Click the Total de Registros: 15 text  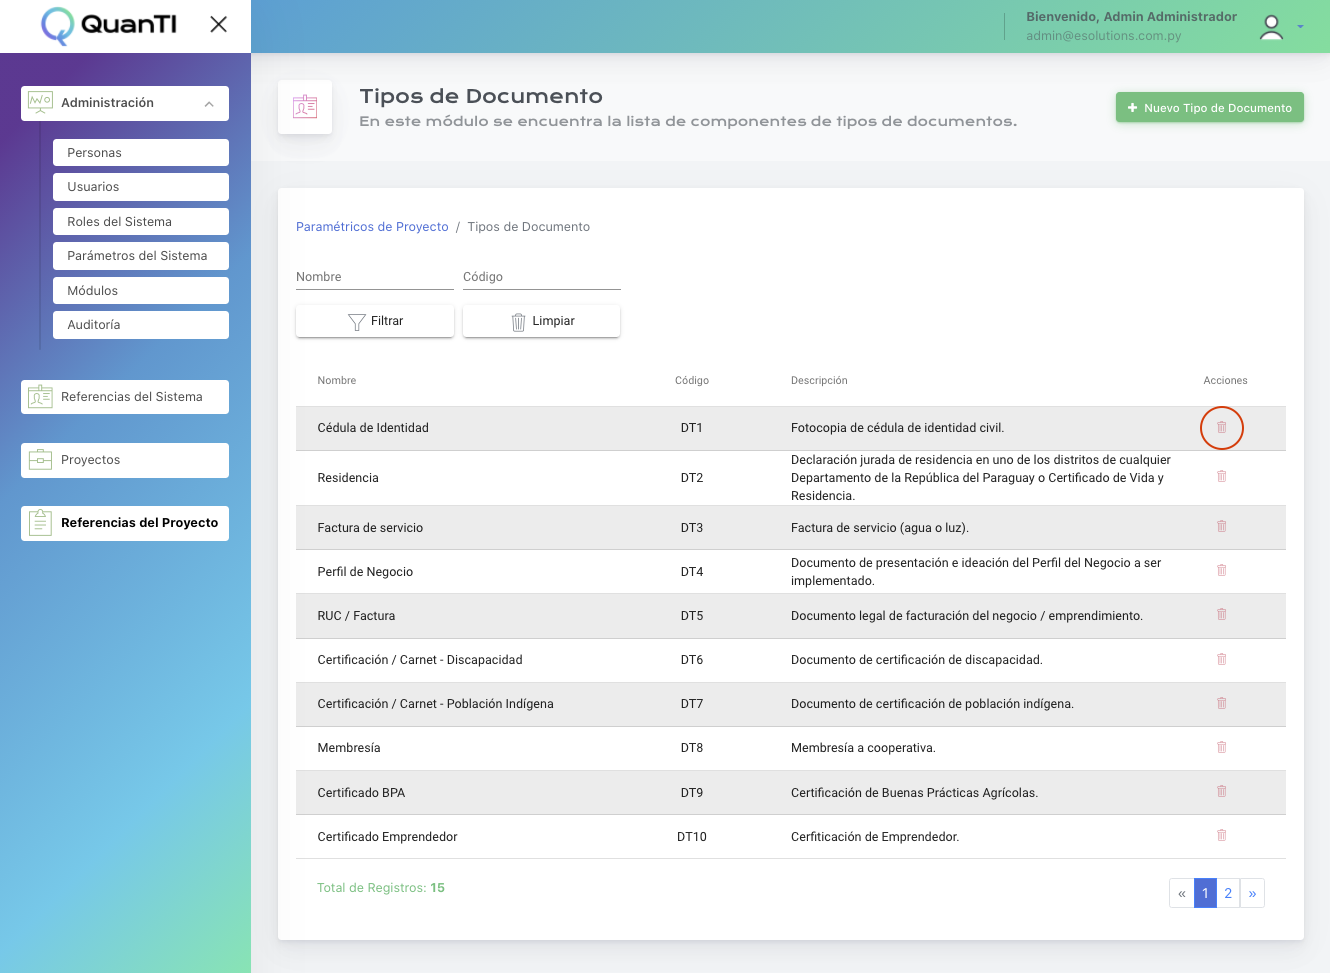381,888
